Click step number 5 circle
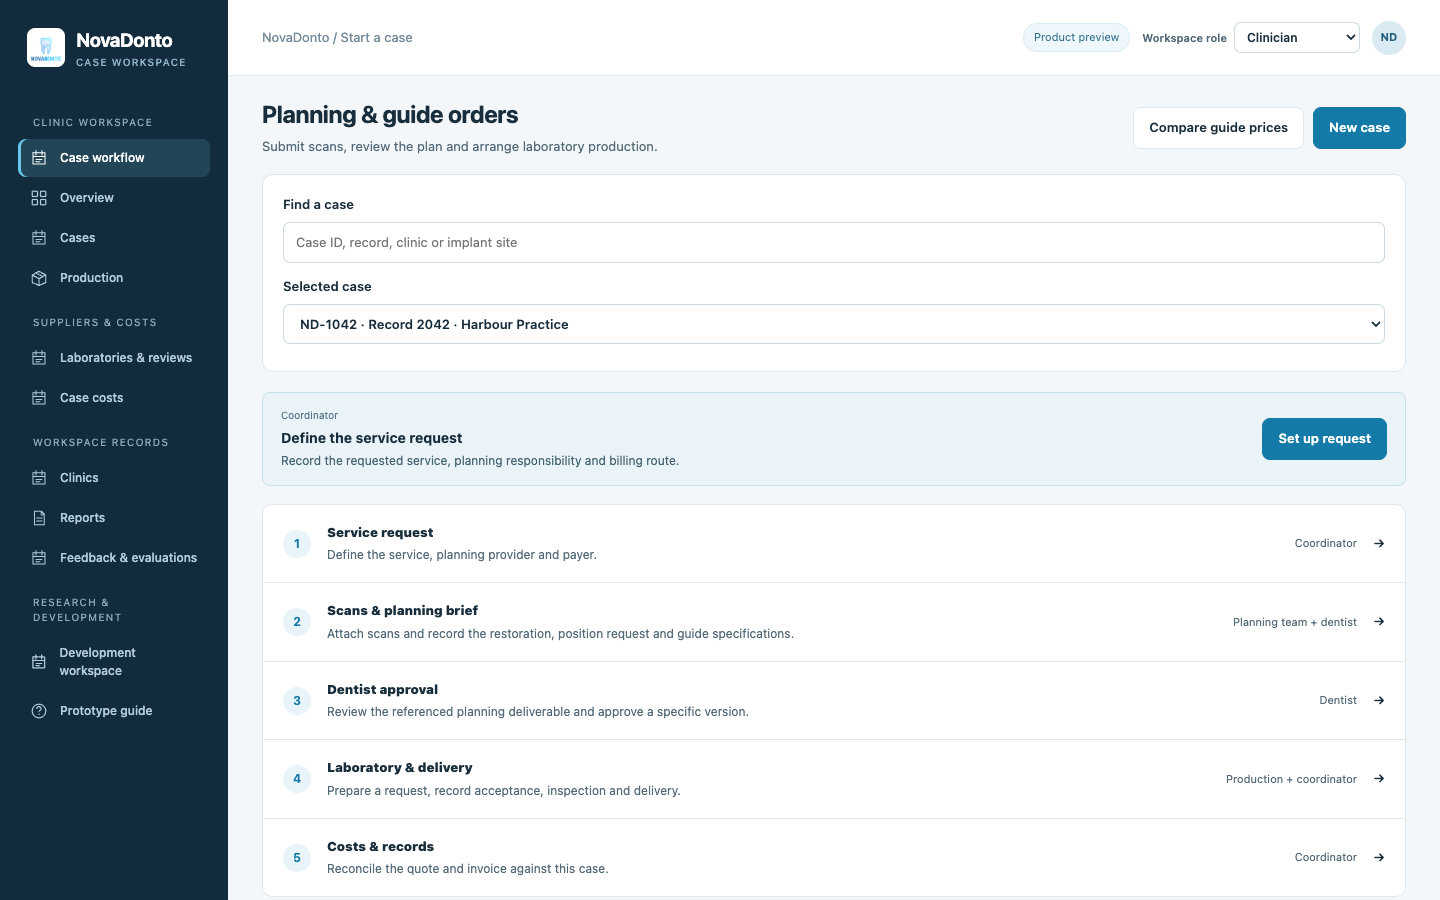 tap(297, 858)
